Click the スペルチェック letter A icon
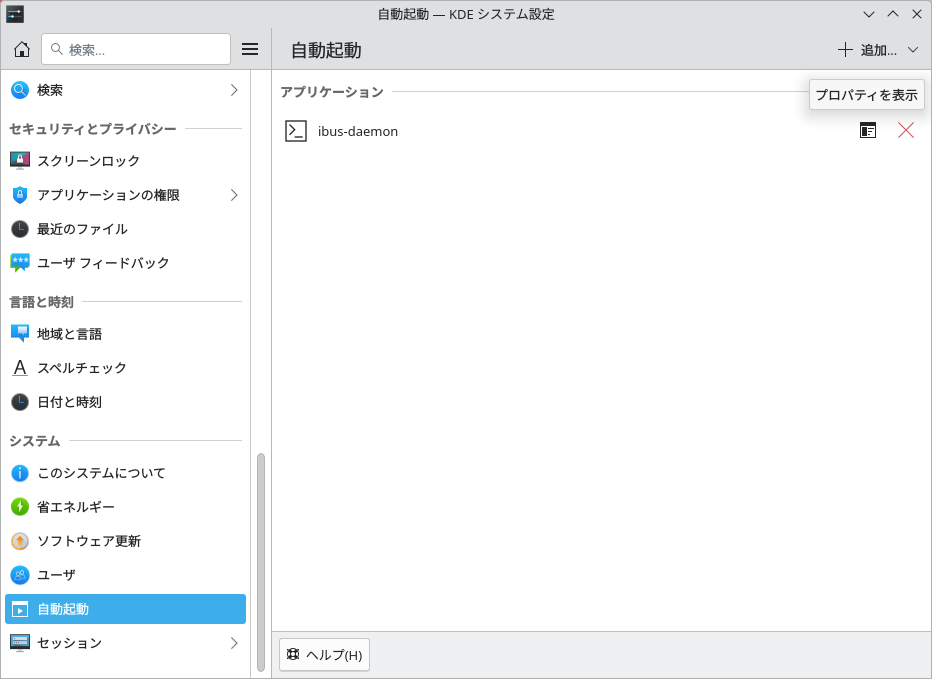932x679 pixels. [x=20, y=368]
